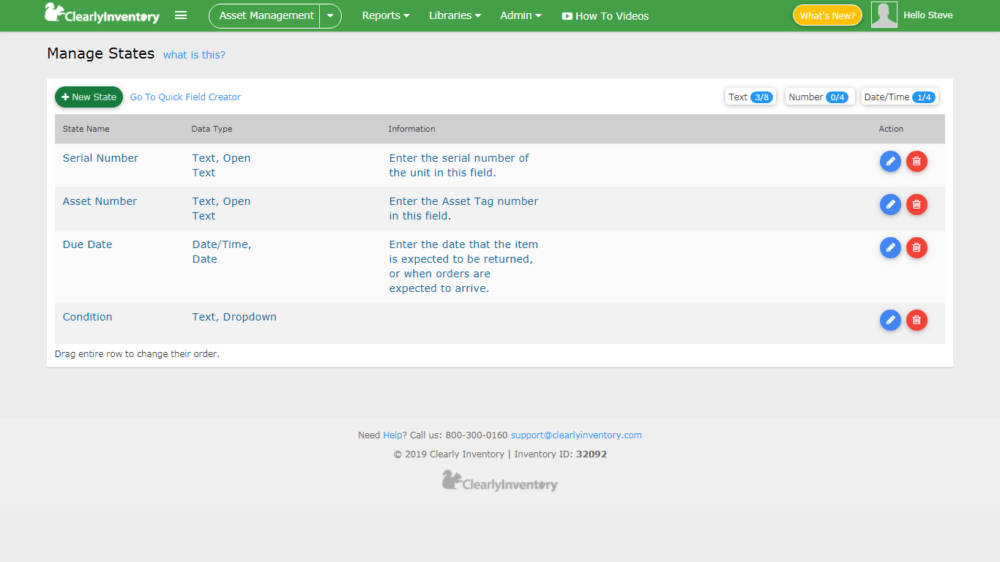
Task: Click Hello Steve user menu
Action: click(928, 15)
